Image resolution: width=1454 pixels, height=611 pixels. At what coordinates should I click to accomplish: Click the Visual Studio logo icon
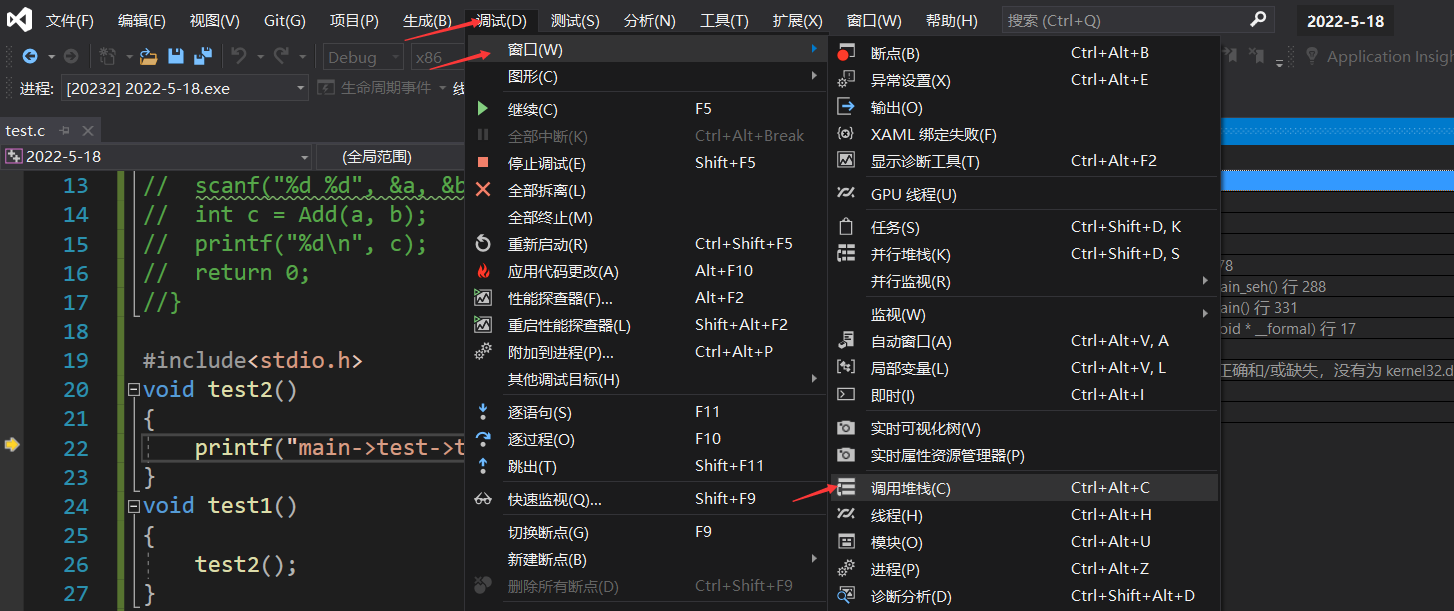click(19, 19)
